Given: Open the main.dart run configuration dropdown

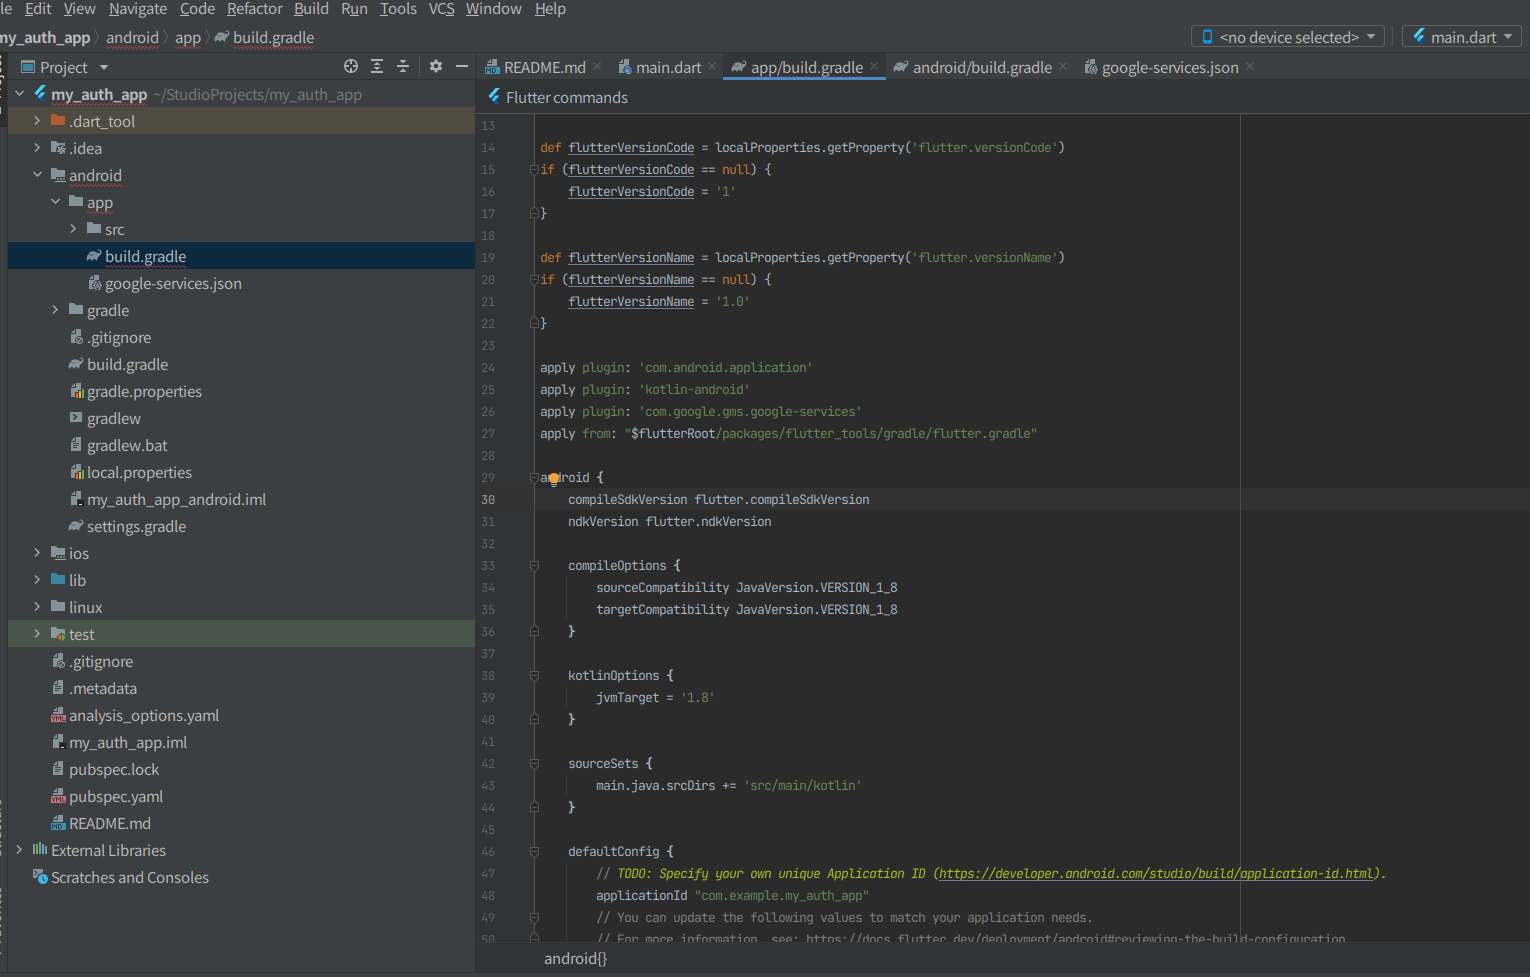Looking at the screenshot, I should [x=1462, y=37].
